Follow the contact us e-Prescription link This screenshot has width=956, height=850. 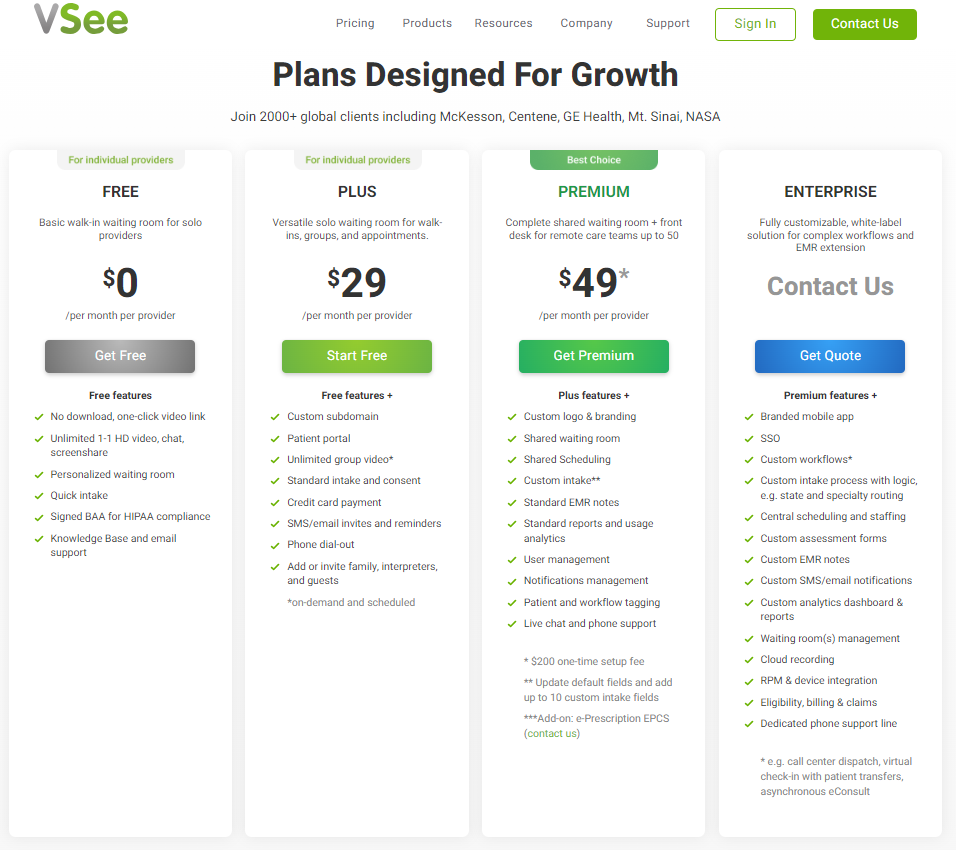[552, 734]
